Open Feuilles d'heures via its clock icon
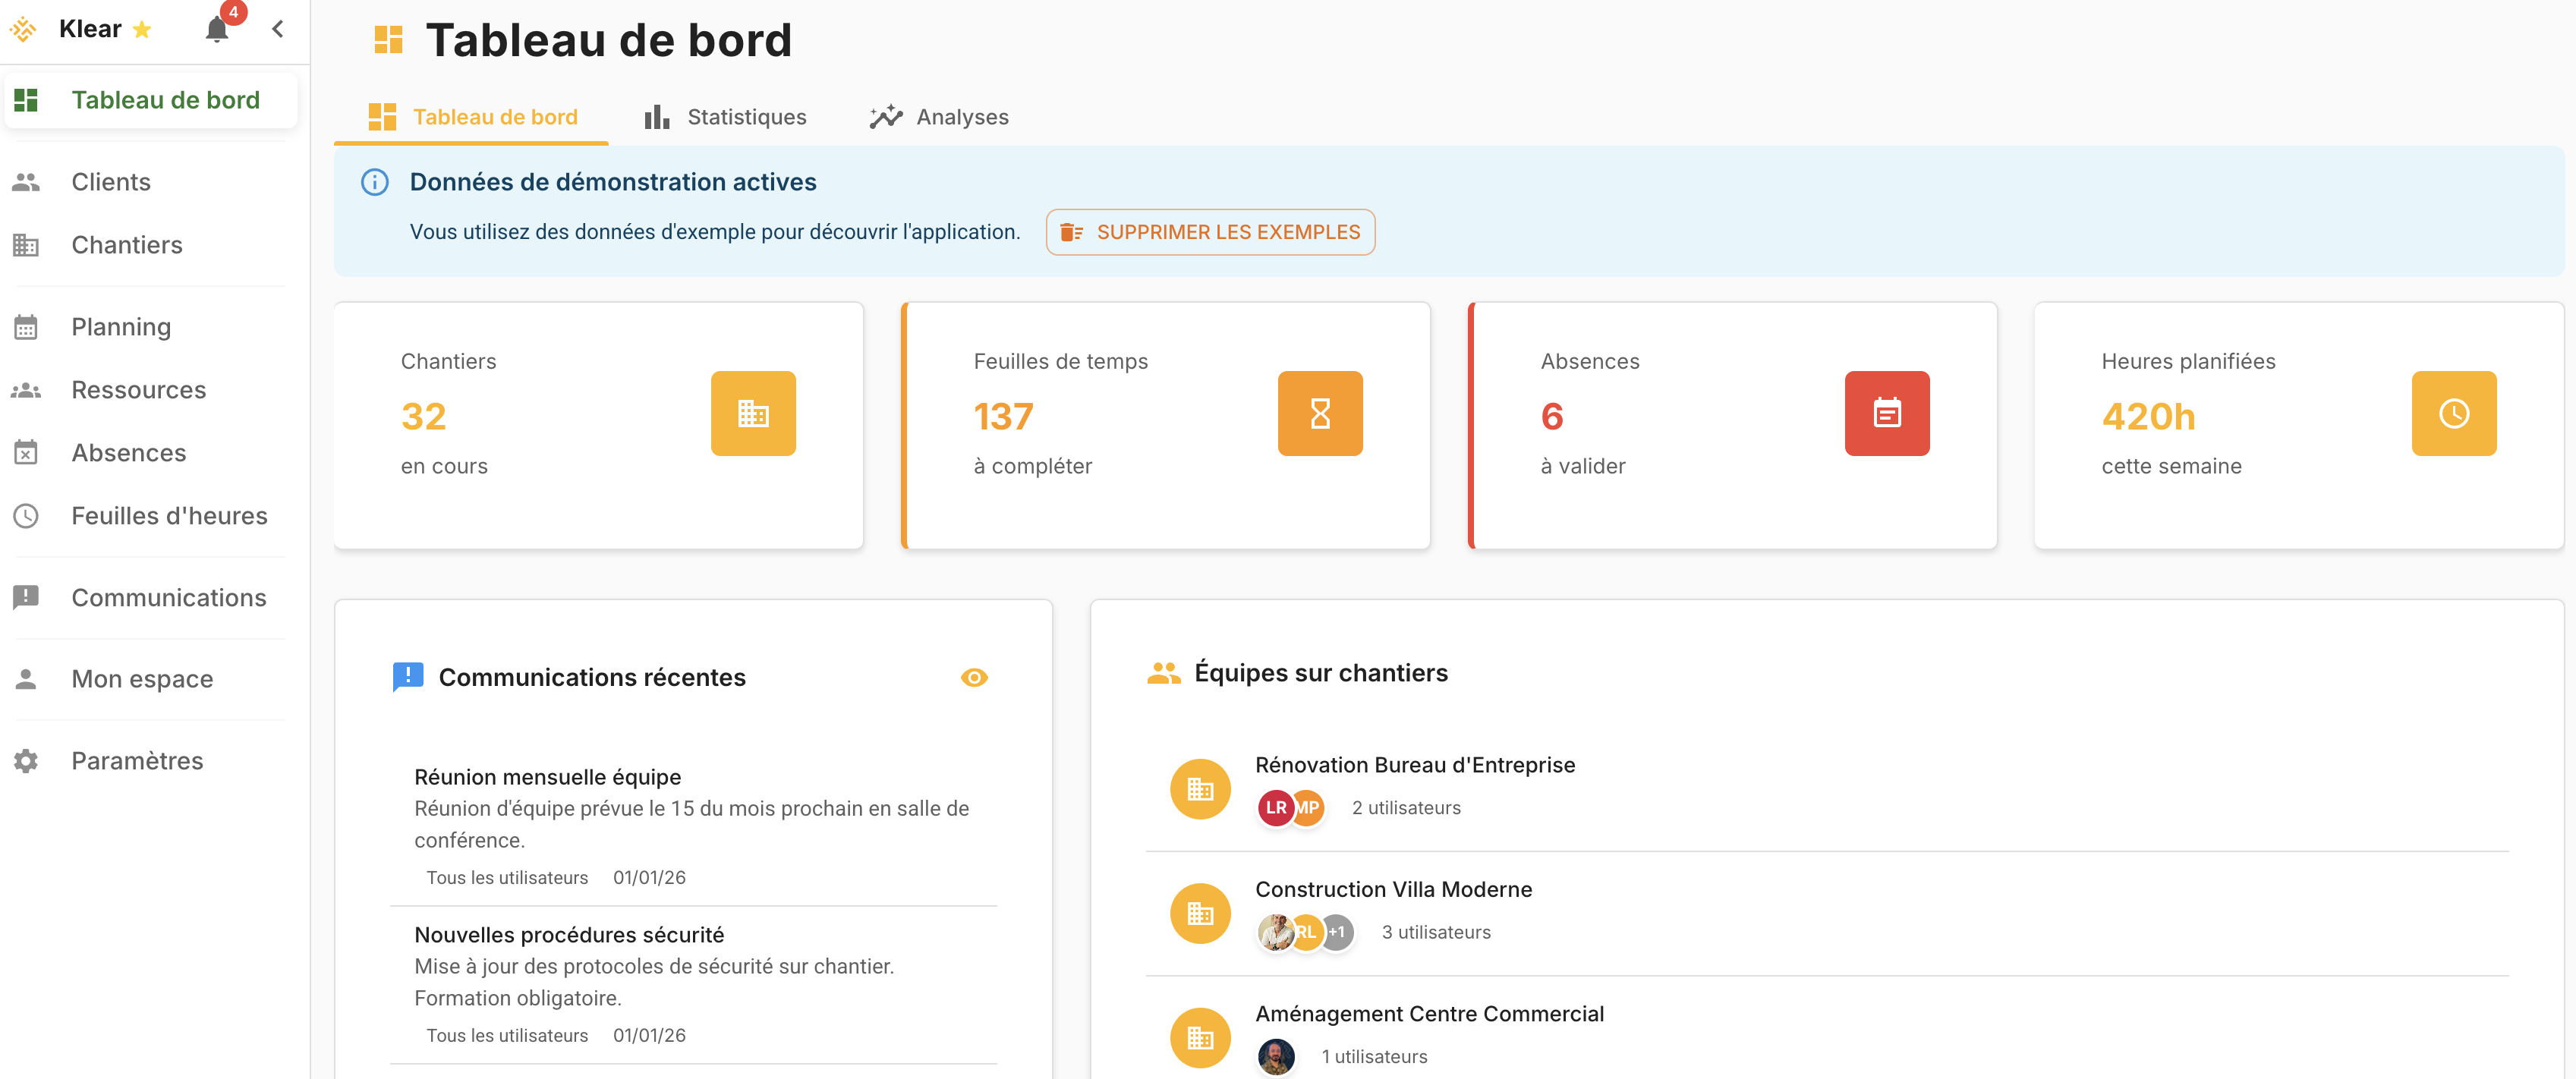2576x1079 pixels. (x=25, y=515)
